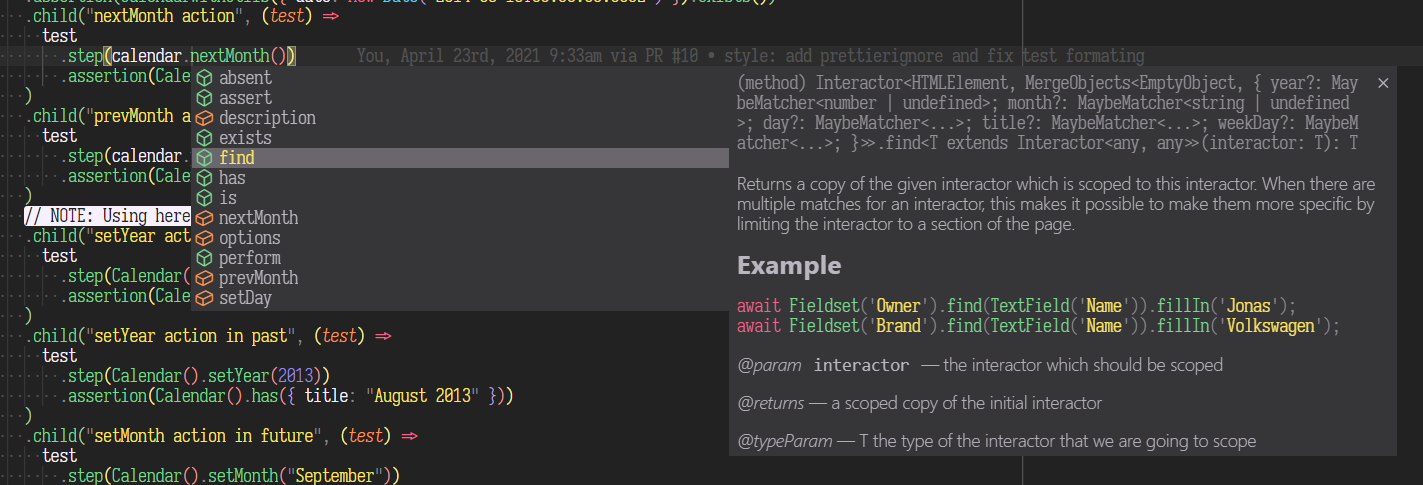
Task: Select 'perform' from suggestion list
Action: click(x=250, y=258)
